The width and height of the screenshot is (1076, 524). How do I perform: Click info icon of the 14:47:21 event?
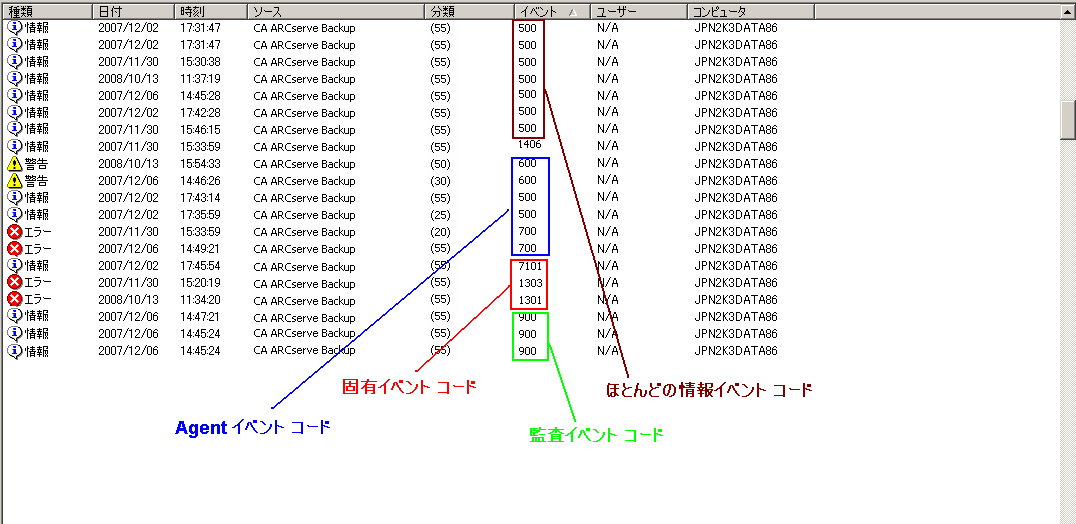(15, 316)
